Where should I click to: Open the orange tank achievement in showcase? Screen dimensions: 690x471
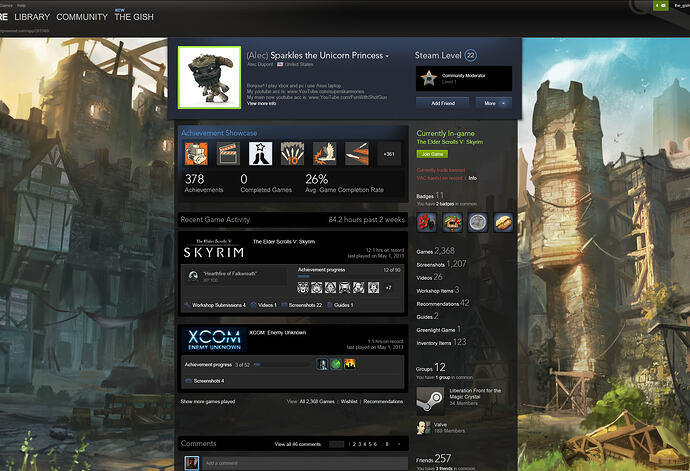(x=196, y=154)
